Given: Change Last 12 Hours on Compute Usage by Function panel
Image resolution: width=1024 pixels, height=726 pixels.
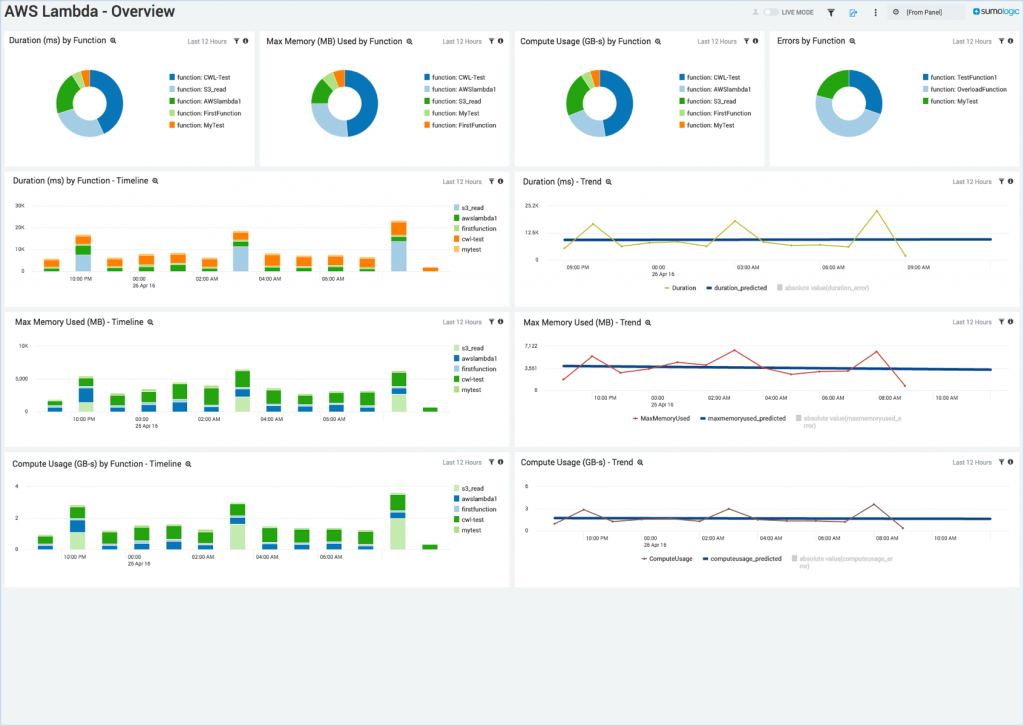Looking at the screenshot, I should click(716, 42).
